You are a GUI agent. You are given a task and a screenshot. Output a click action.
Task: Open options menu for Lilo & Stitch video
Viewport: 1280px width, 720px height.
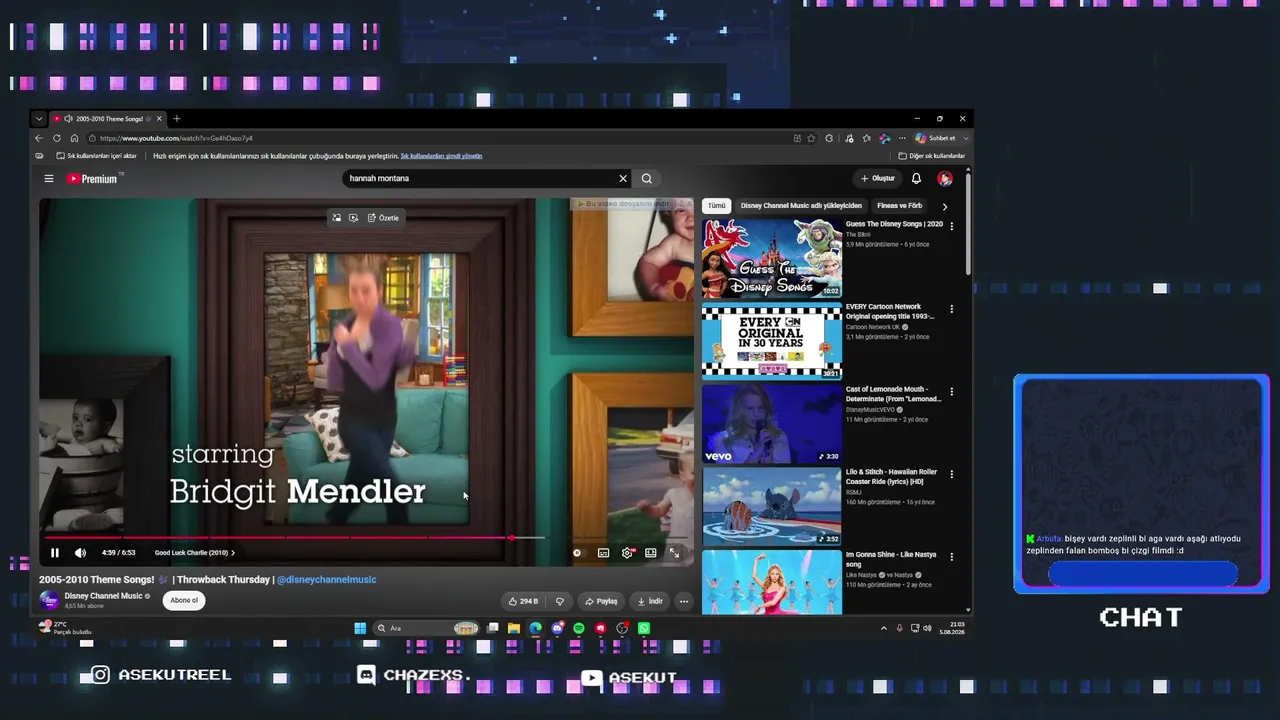coord(951,474)
